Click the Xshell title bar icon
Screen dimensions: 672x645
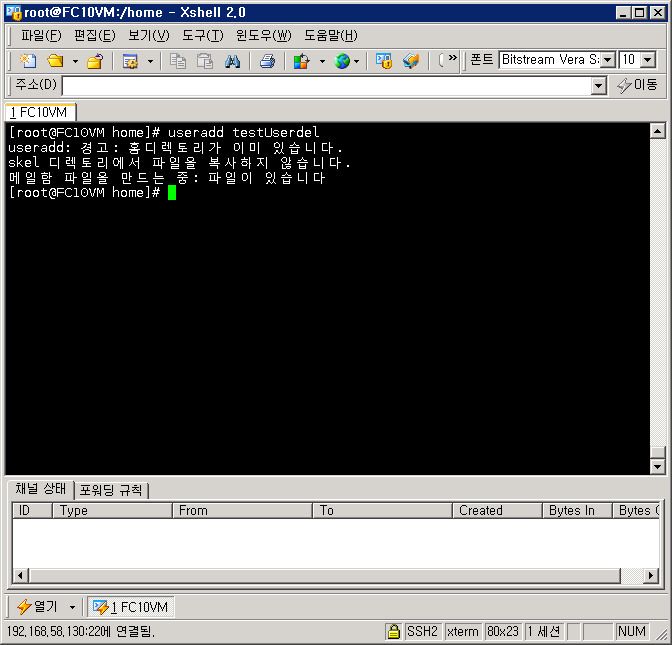[13, 13]
